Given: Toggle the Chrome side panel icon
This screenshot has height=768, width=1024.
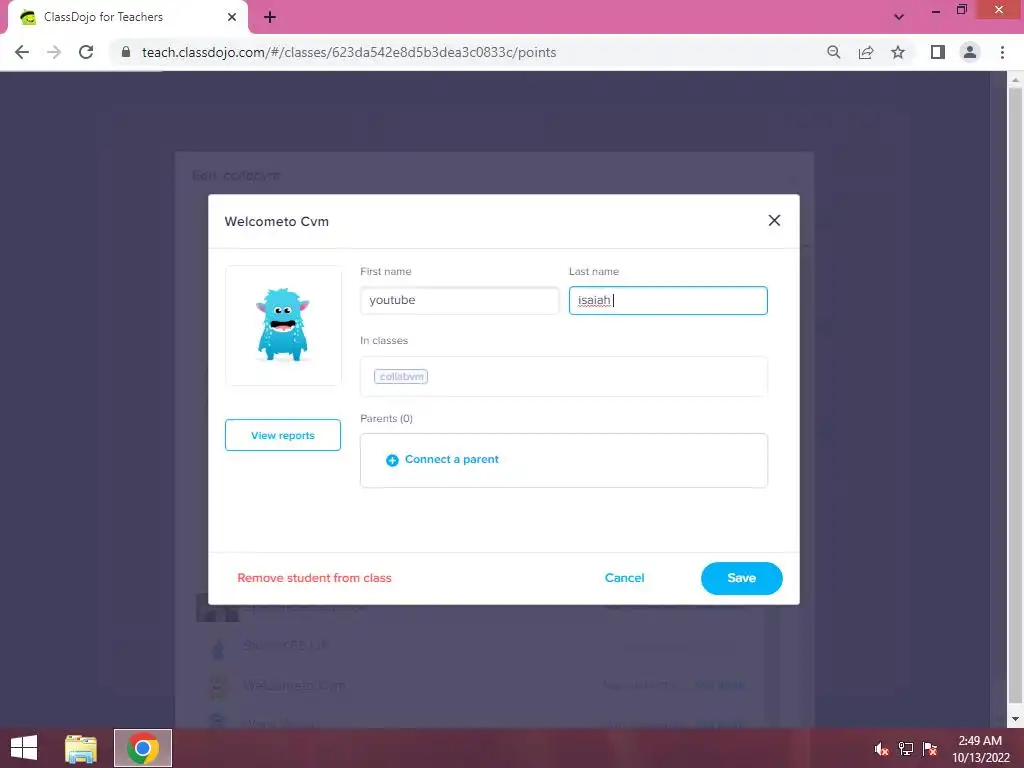Looking at the screenshot, I should tap(938, 52).
